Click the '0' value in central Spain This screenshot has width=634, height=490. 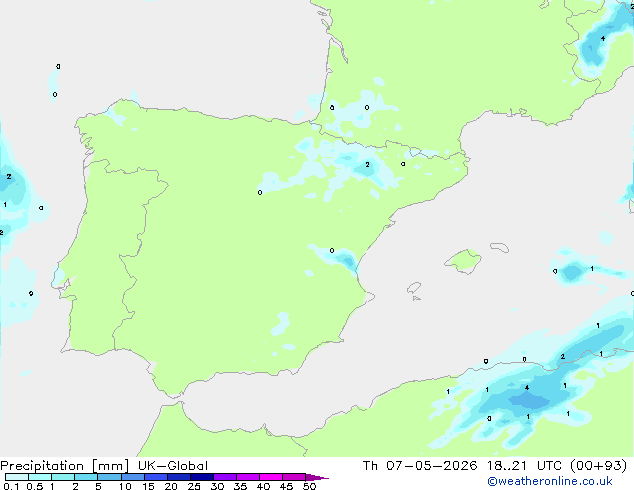(x=260, y=192)
